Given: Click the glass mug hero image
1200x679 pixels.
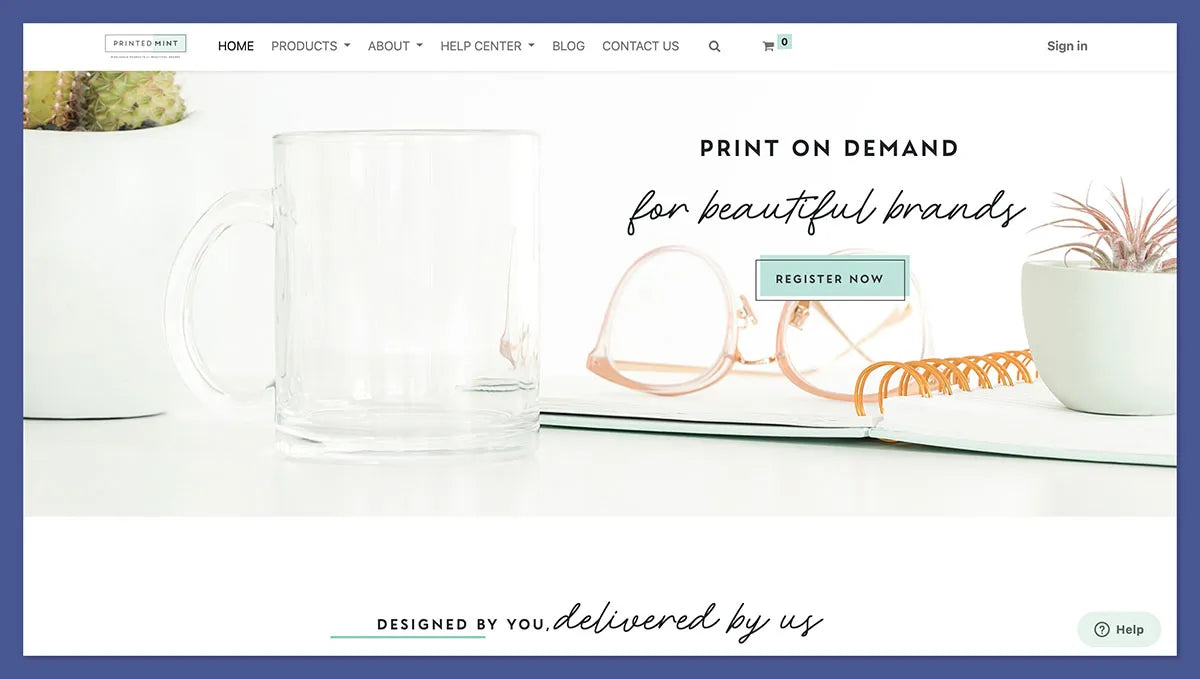Looking at the screenshot, I should 355,295.
